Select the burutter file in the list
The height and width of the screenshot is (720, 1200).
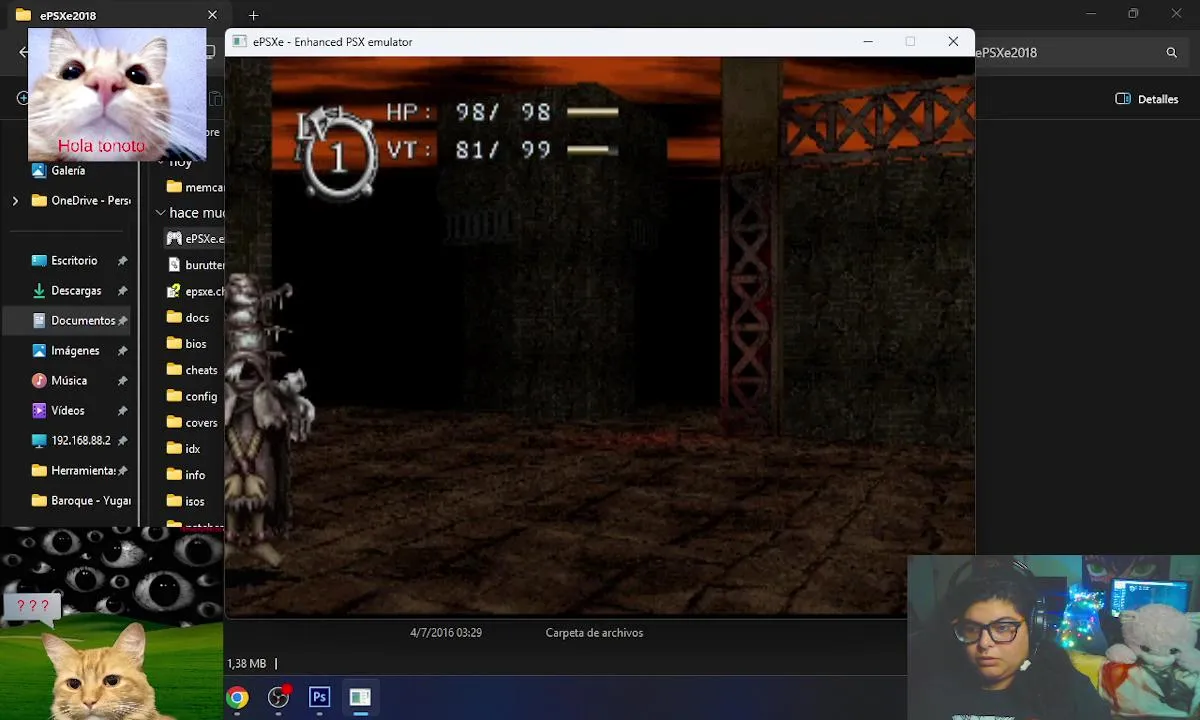click(x=195, y=265)
